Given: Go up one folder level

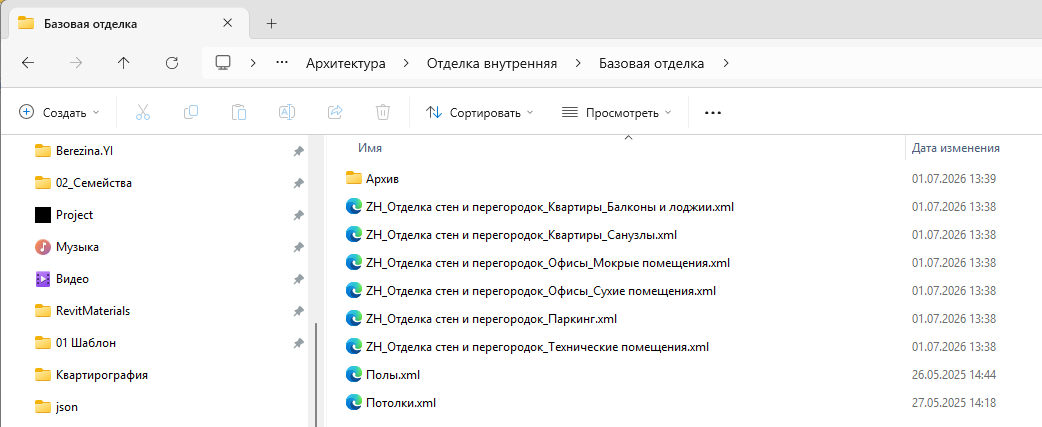Looking at the screenshot, I should pos(124,63).
